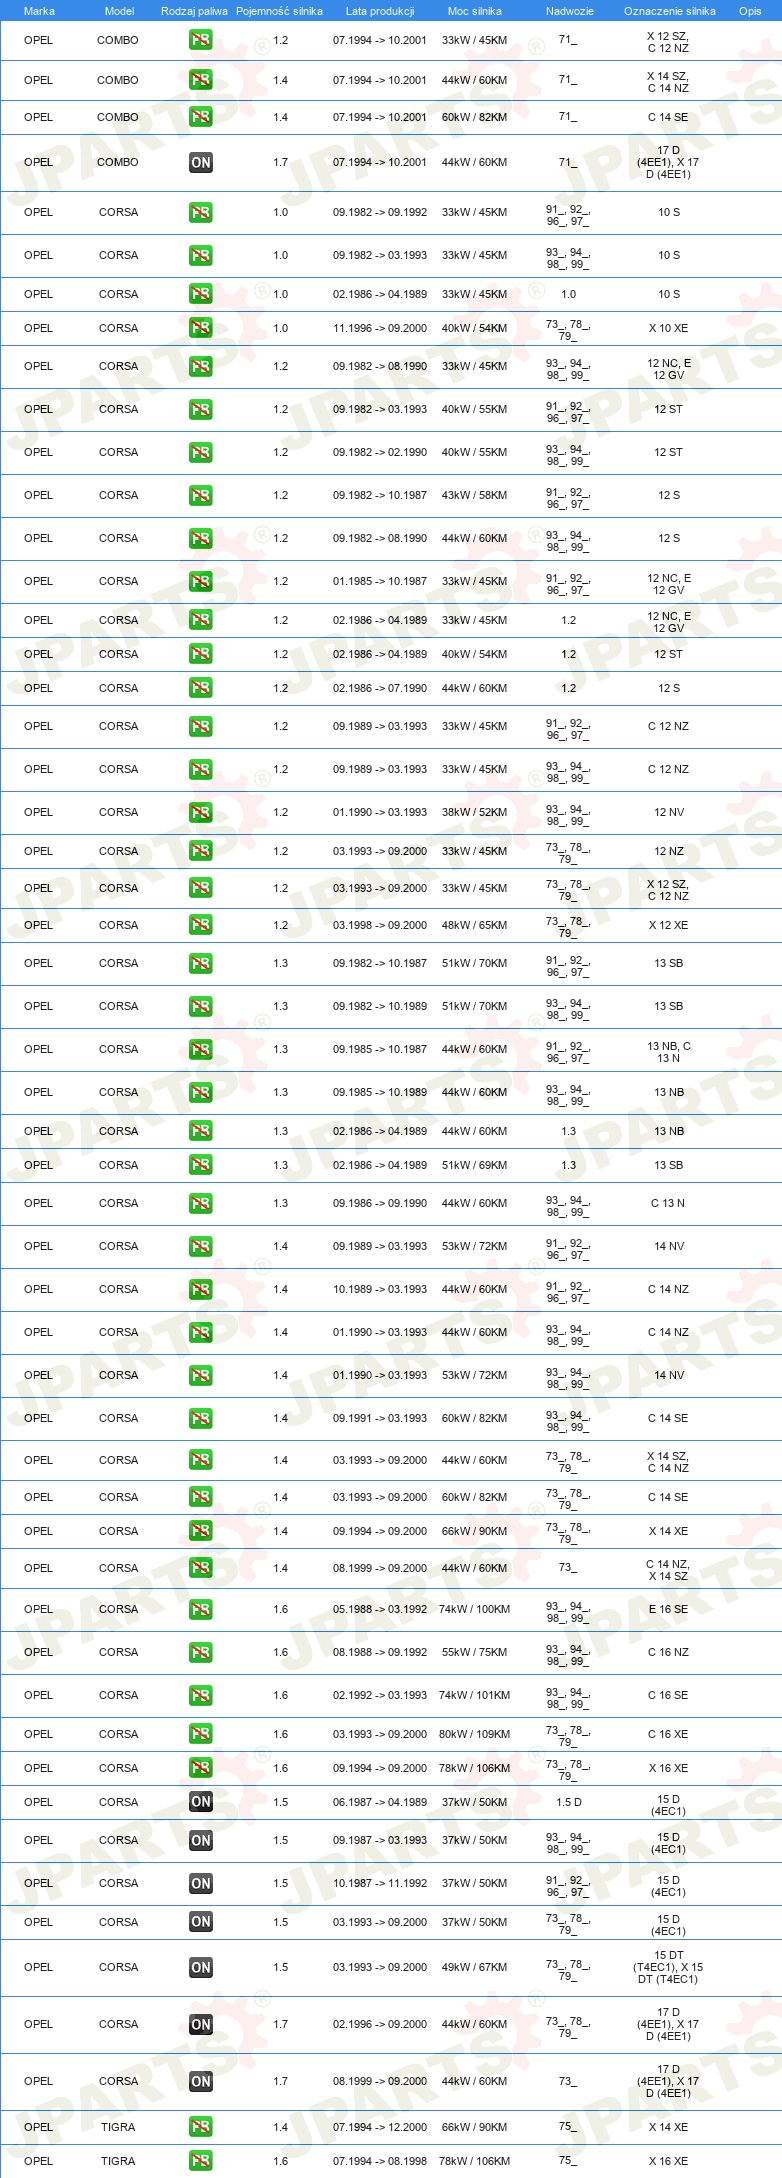Click the Pojemność silnika column header

coord(279,11)
